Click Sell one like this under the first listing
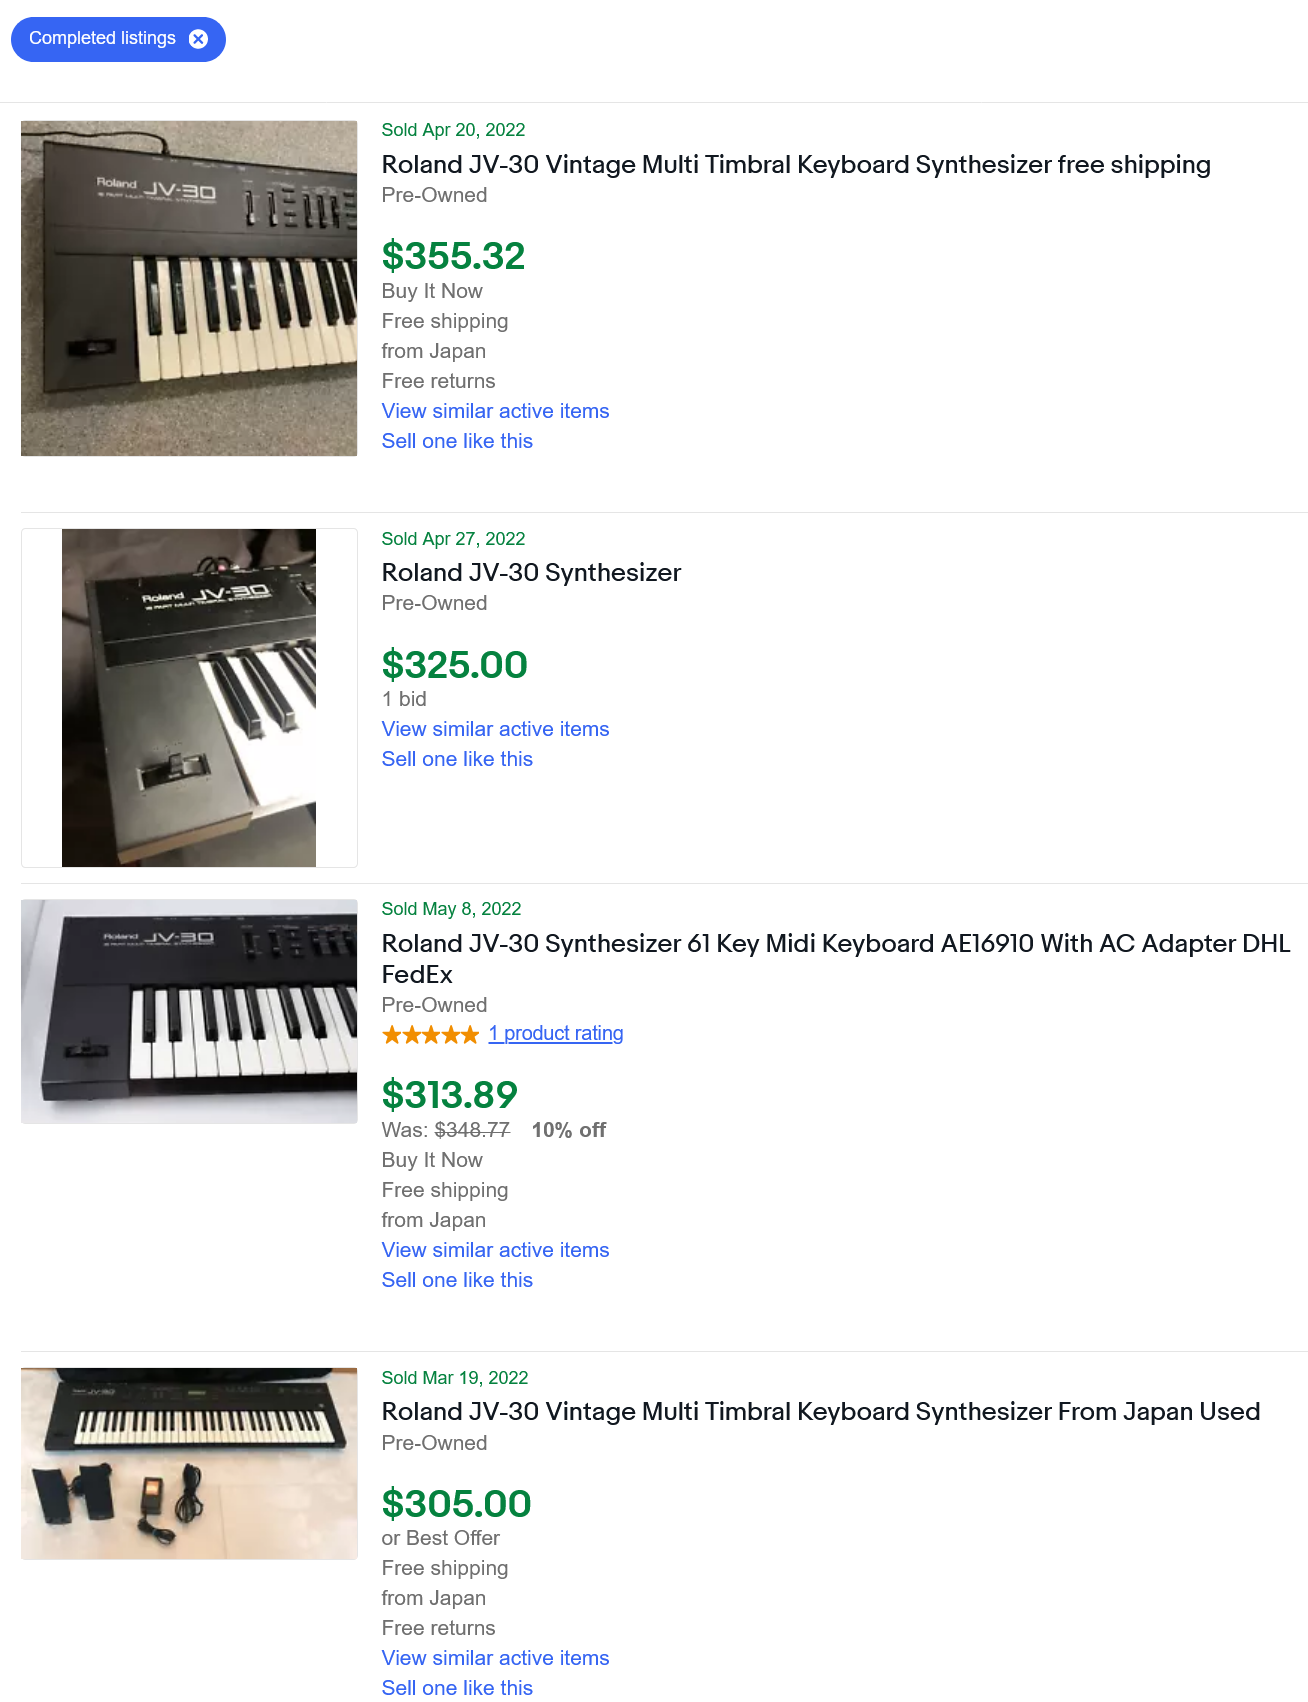The height and width of the screenshot is (1702, 1308). [457, 441]
